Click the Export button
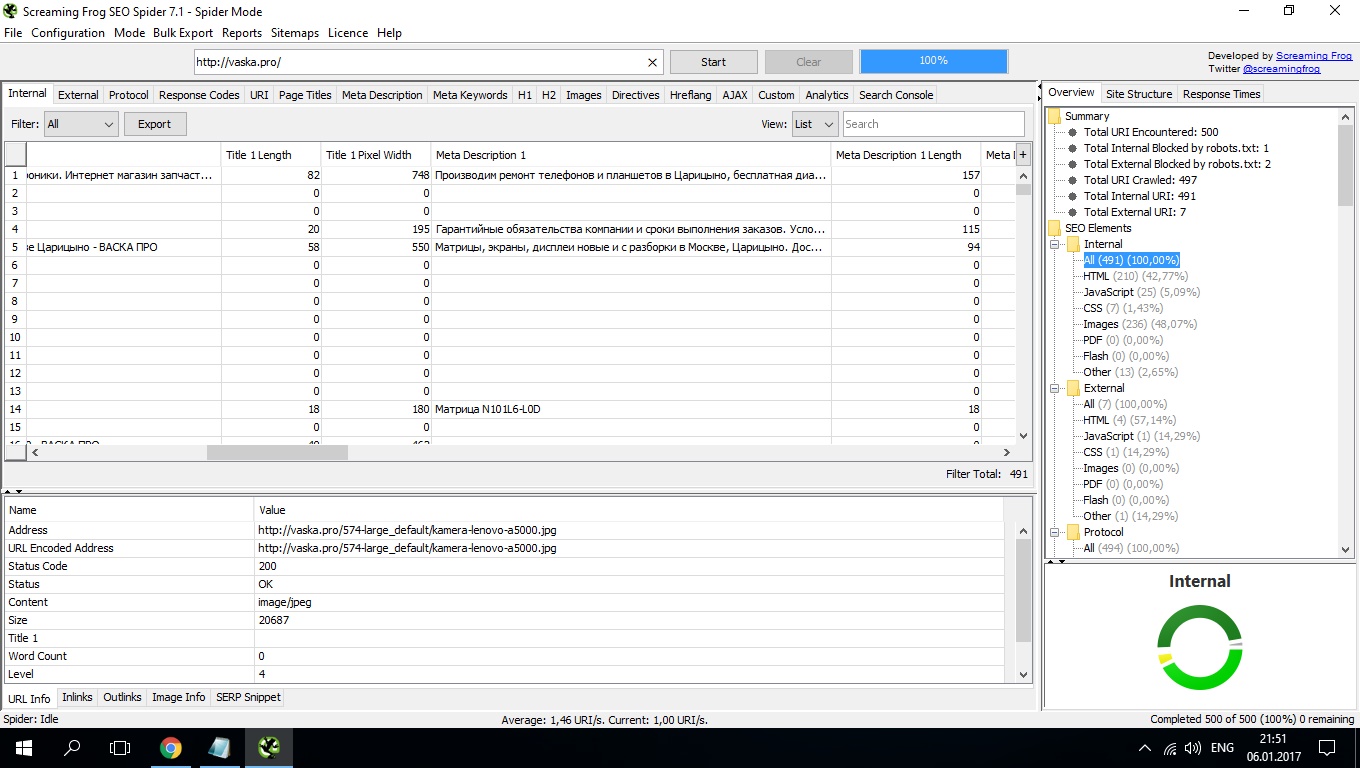Viewport: 1360px width, 768px height. pyautogui.click(x=154, y=124)
